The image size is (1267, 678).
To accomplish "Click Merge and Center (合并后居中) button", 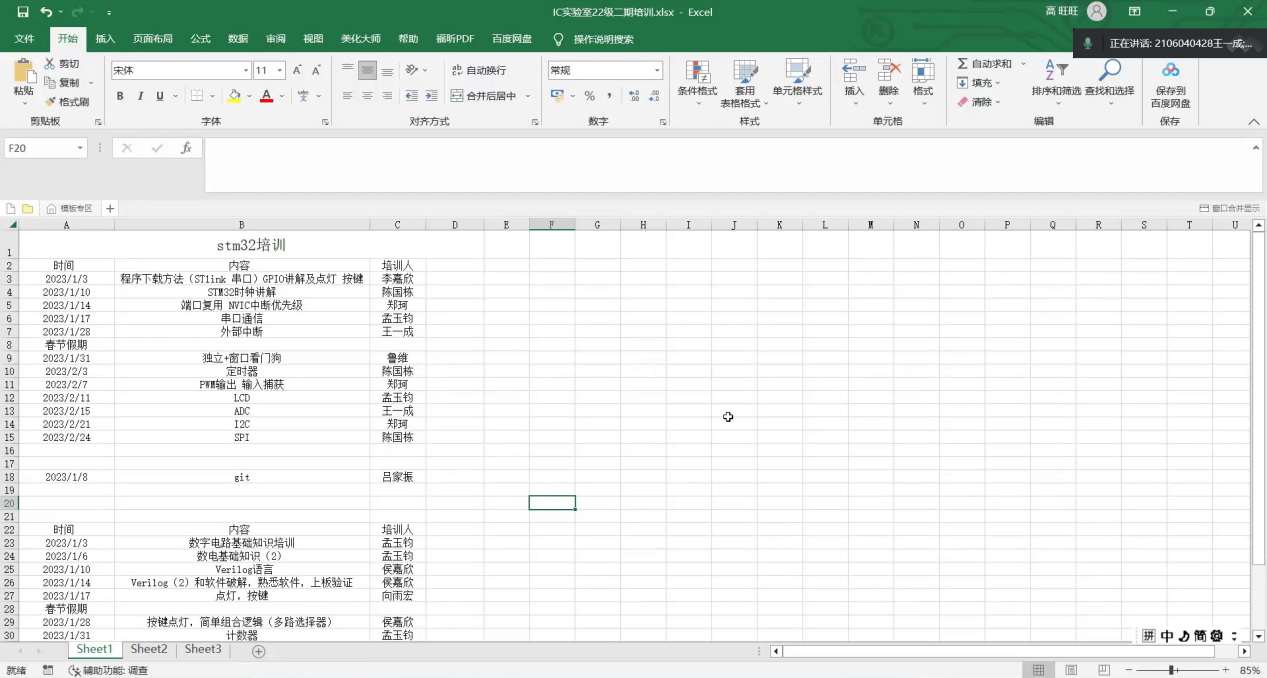I will [x=483, y=96].
